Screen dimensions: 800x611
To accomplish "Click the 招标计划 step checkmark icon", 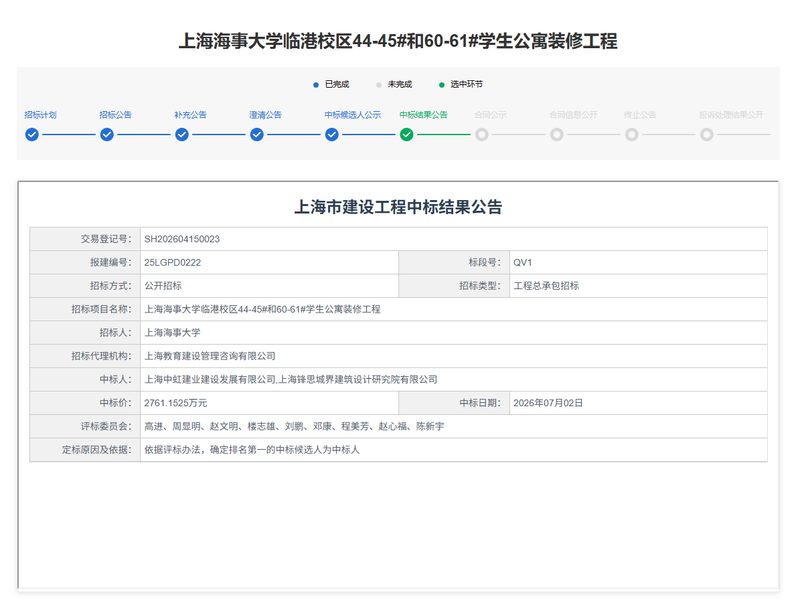I will point(32,135).
